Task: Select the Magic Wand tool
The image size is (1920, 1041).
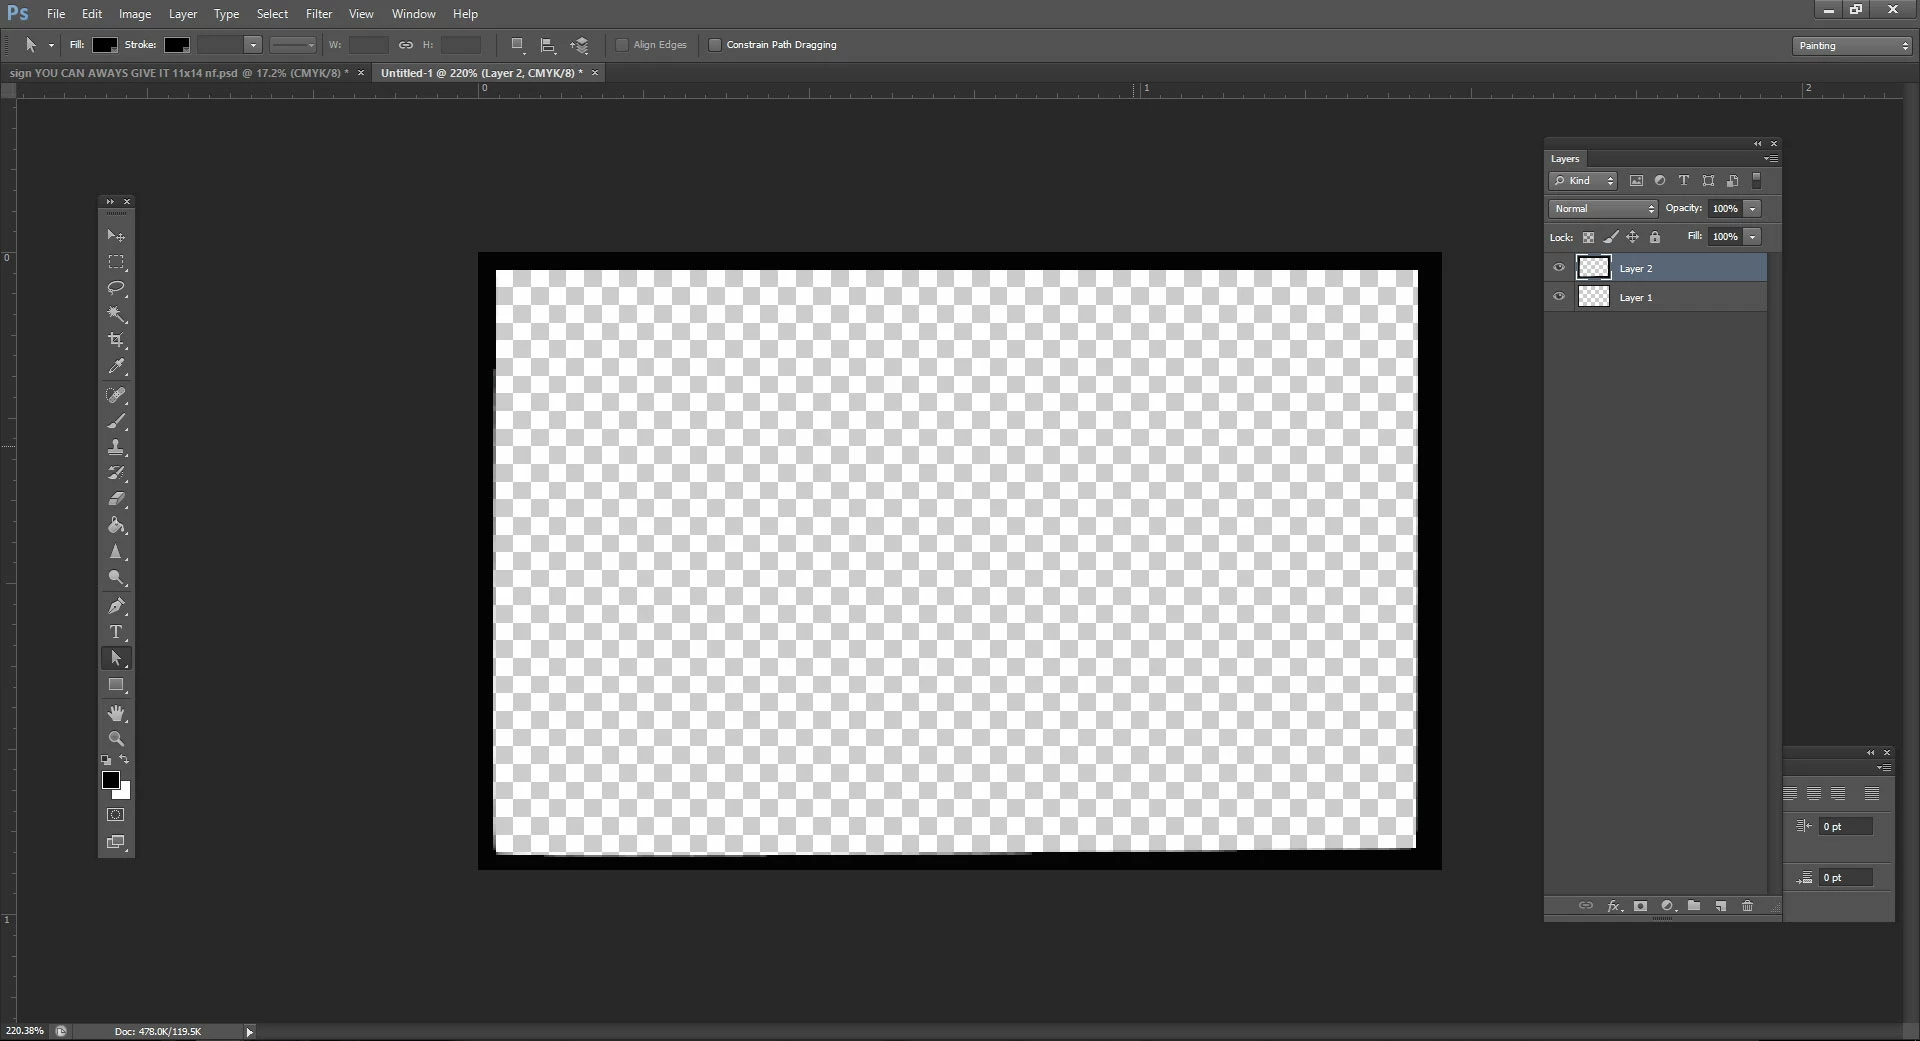Action: (x=116, y=314)
